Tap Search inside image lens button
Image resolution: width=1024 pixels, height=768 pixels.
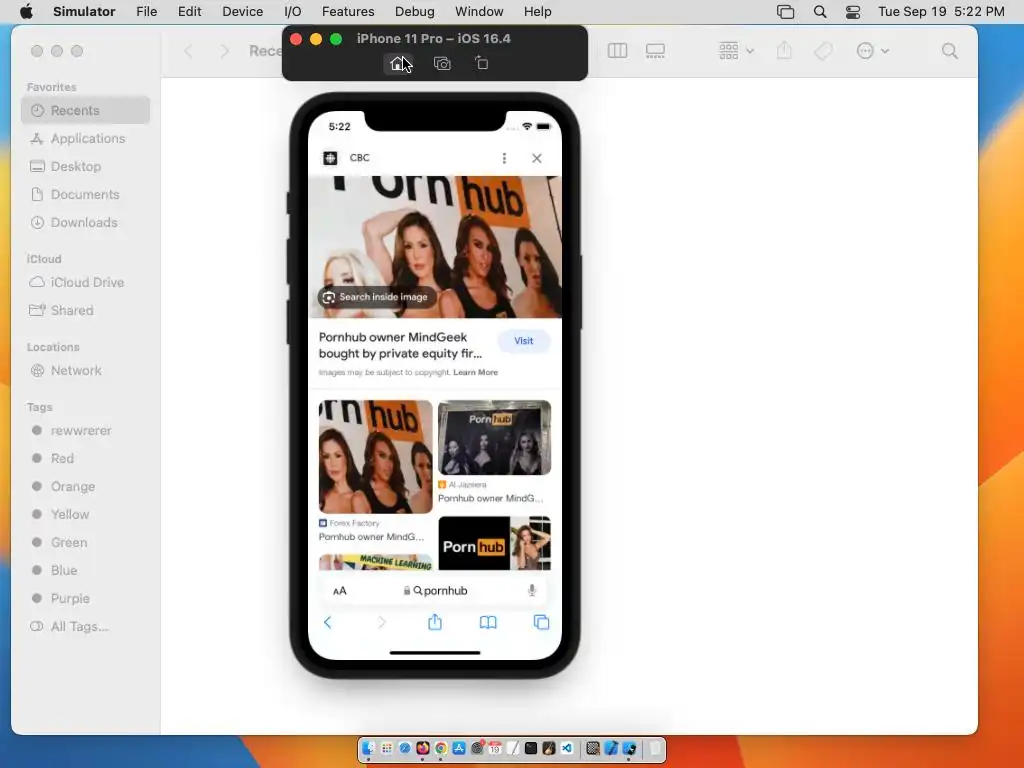[x=377, y=297]
